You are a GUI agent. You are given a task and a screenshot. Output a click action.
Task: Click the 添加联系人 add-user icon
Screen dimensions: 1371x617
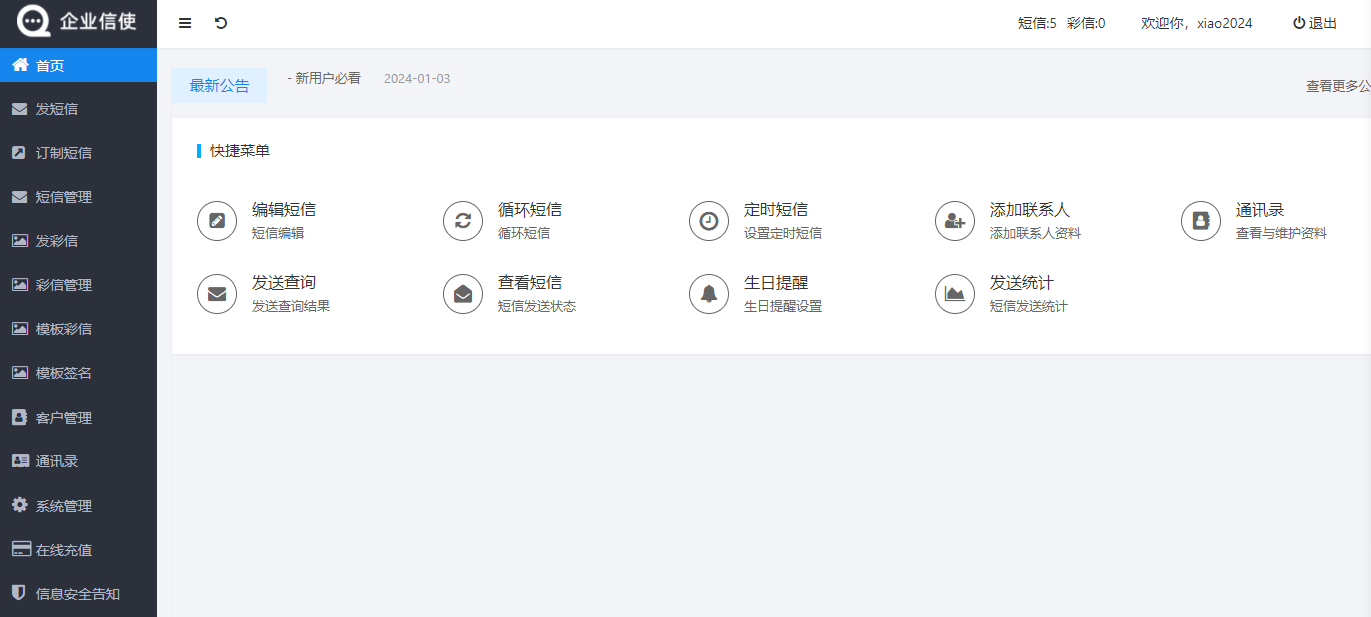click(x=955, y=221)
